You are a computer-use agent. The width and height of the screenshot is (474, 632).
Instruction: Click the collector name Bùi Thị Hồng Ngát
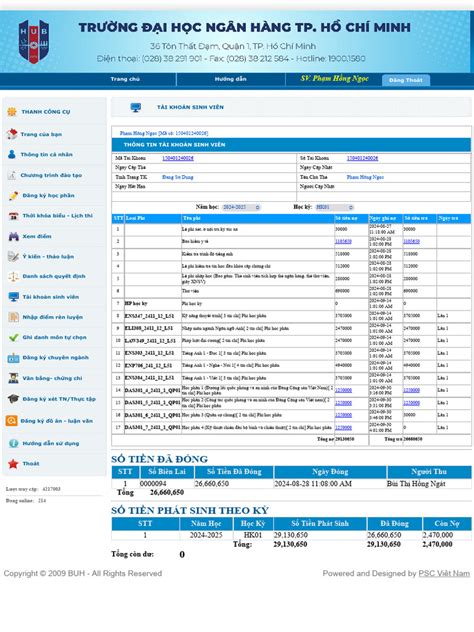pyautogui.click(x=416, y=484)
